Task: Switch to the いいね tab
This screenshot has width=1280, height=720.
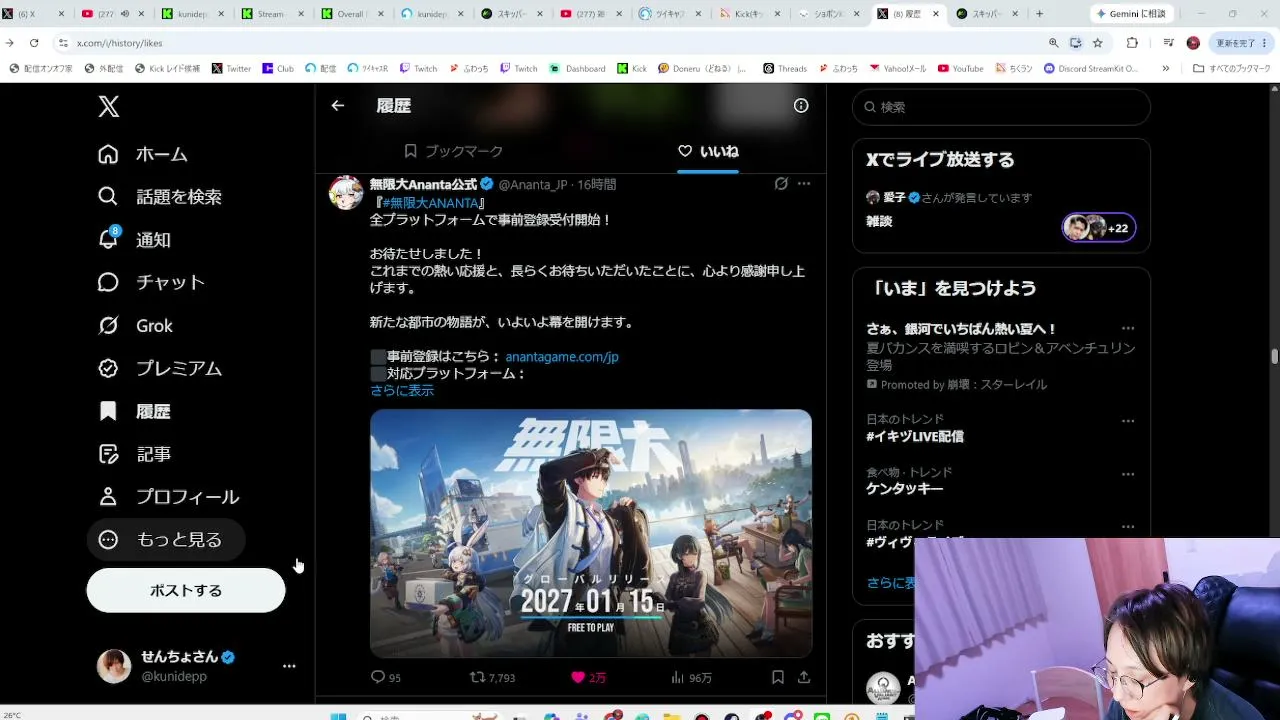Action: click(708, 151)
